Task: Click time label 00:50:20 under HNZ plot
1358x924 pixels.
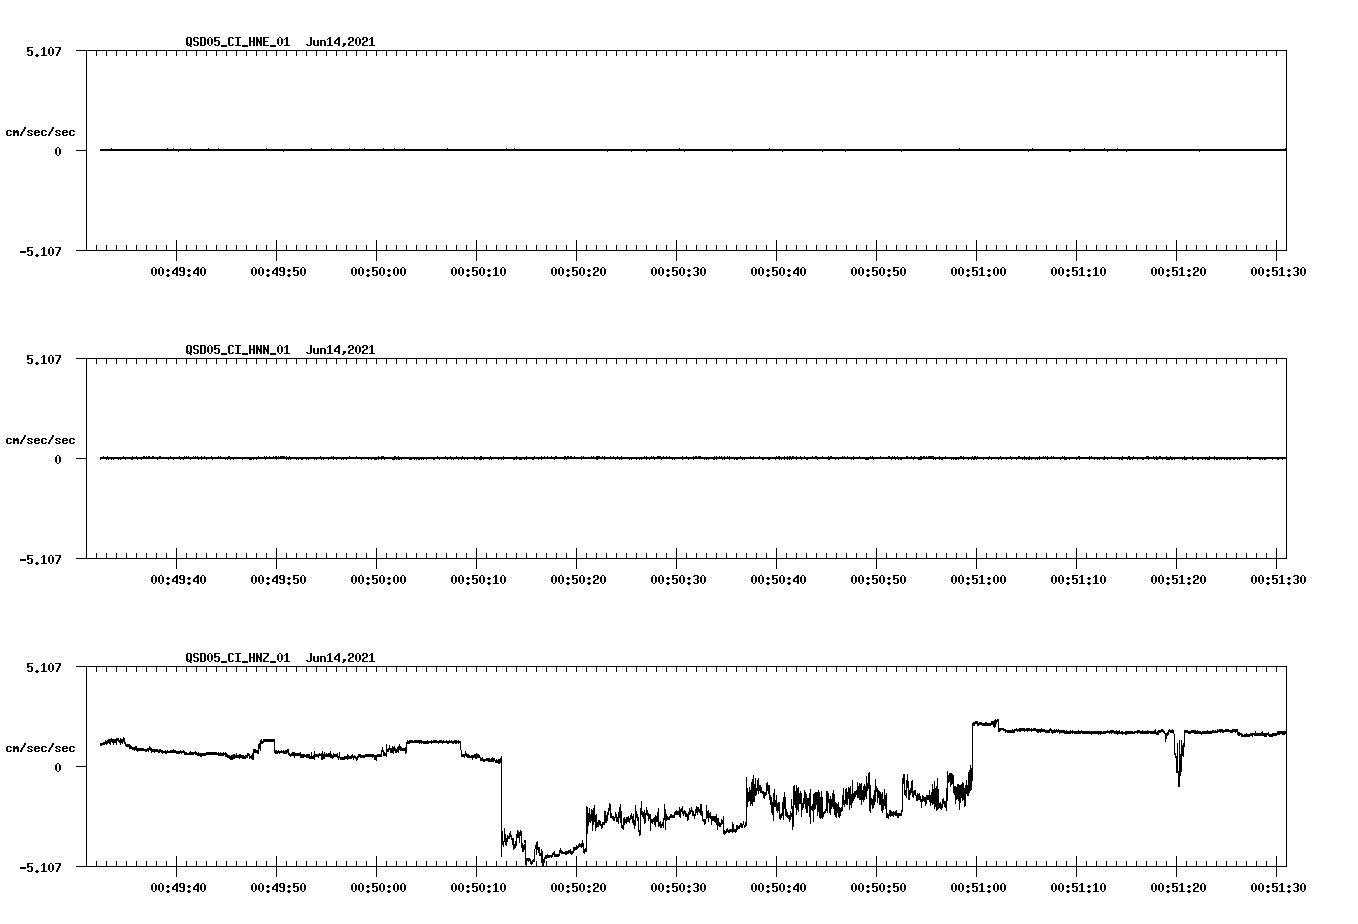Action: tap(579, 887)
